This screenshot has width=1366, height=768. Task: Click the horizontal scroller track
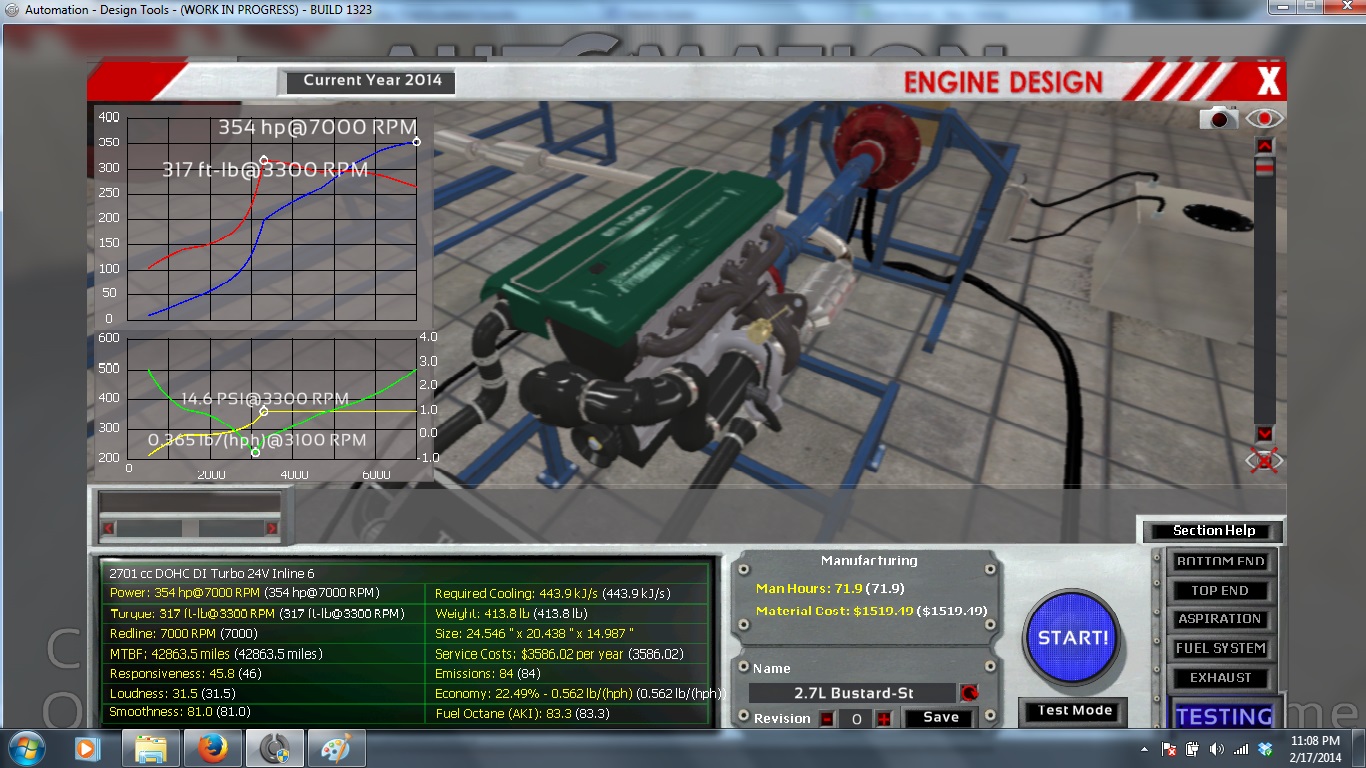190,528
